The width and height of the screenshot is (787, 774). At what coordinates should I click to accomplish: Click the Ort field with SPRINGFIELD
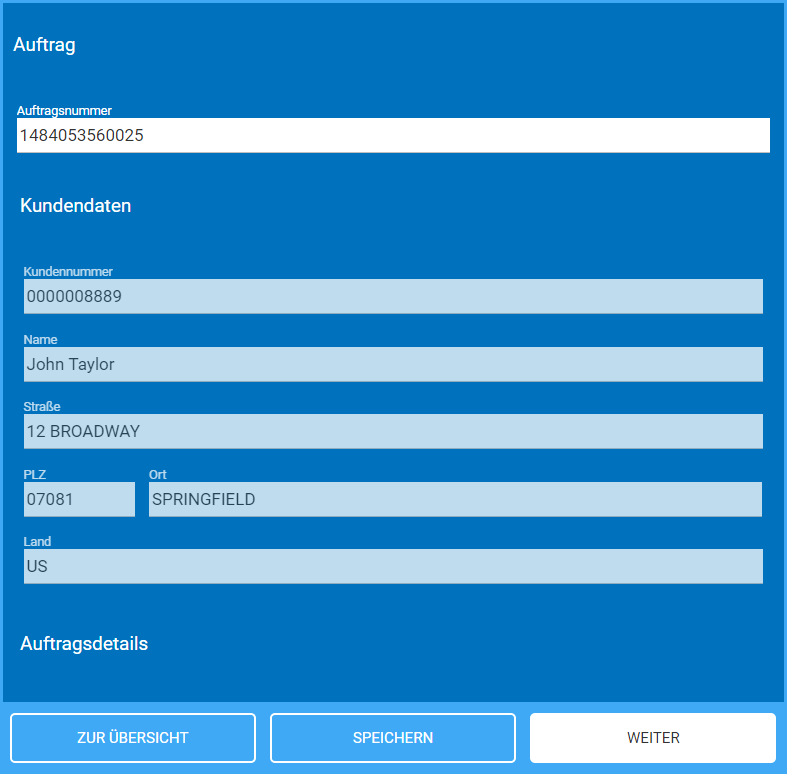click(x=455, y=499)
